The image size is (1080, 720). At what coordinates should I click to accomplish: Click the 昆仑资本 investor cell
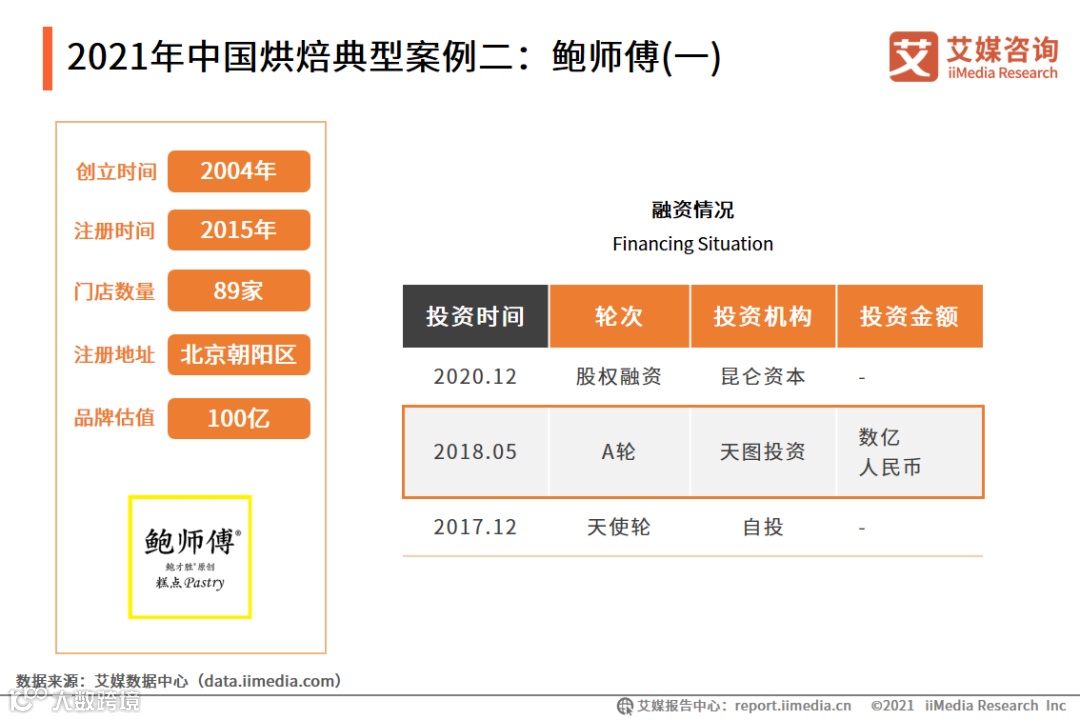coord(763,377)
